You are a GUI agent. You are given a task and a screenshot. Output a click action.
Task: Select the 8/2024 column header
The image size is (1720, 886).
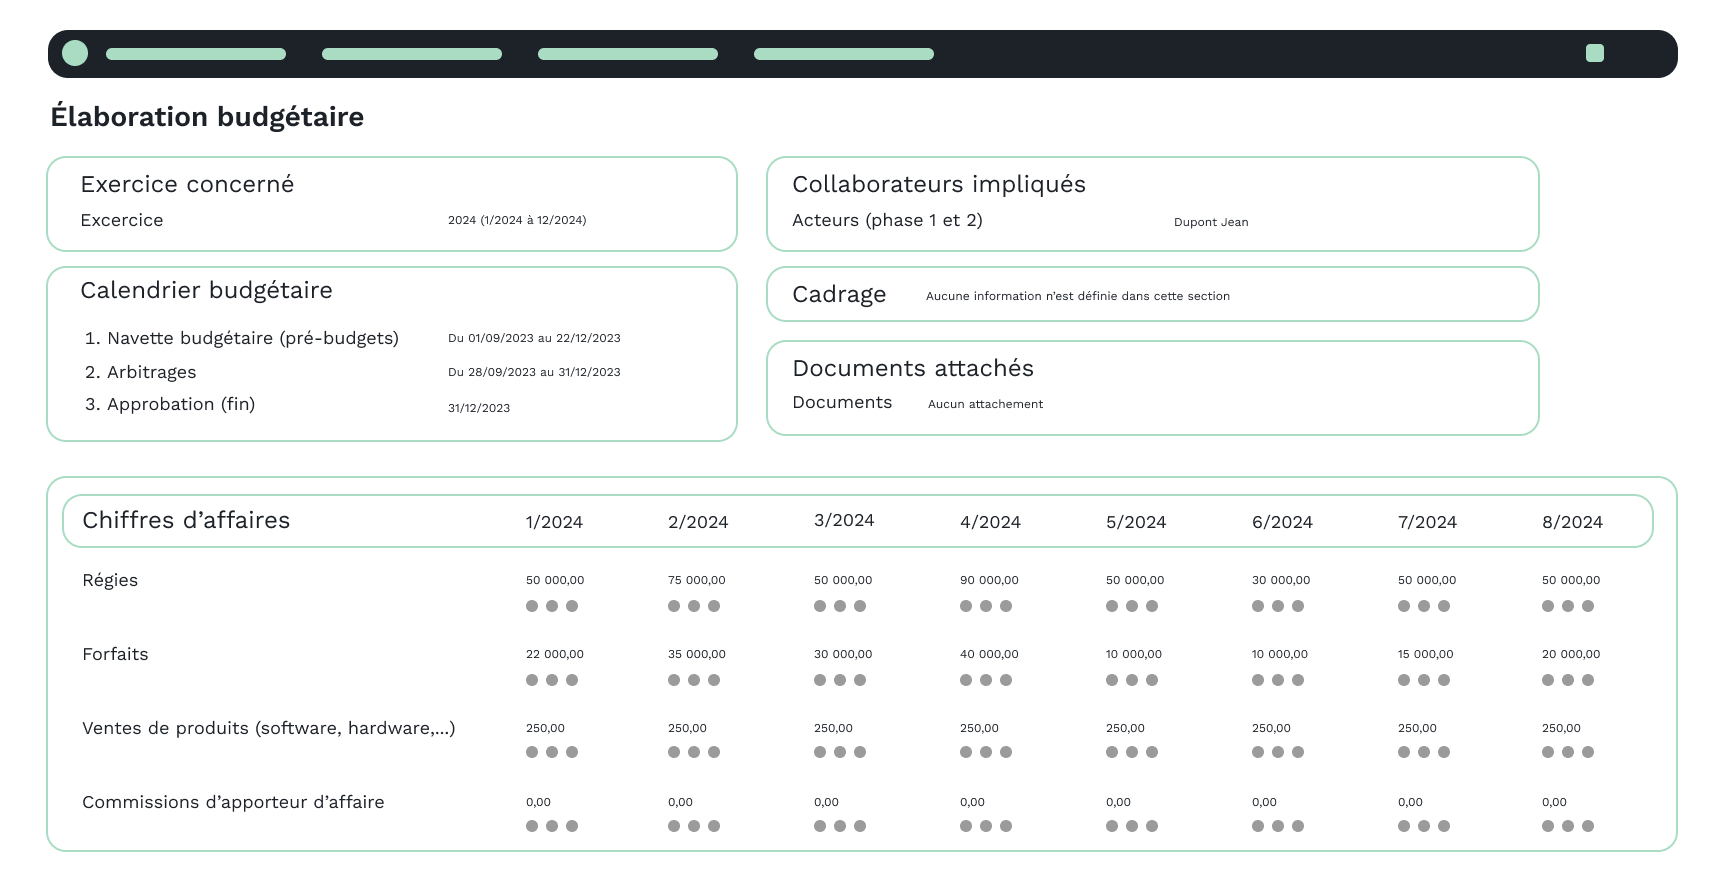click(1572, 522)
